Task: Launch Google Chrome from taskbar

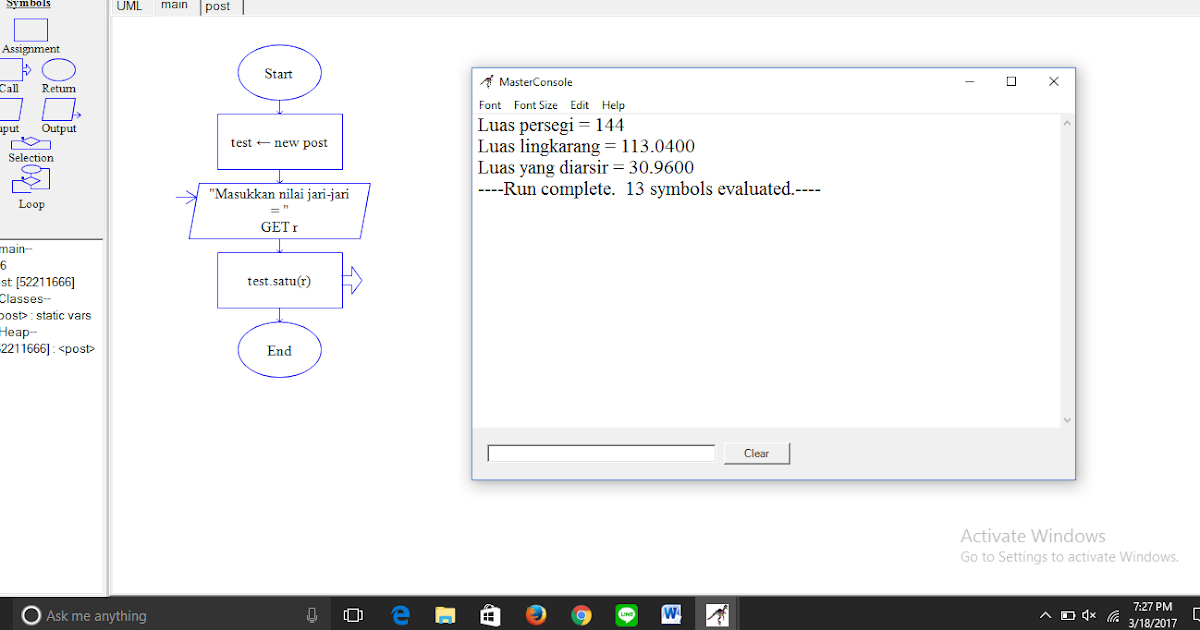Action: click(581, 615)
